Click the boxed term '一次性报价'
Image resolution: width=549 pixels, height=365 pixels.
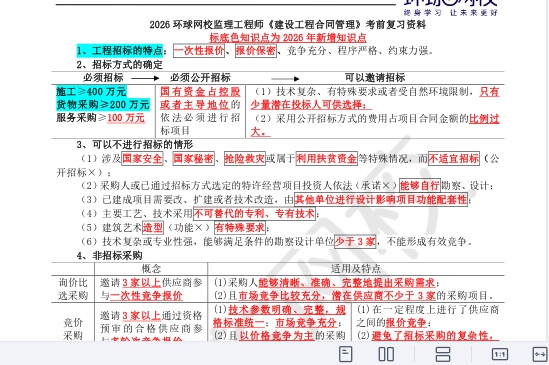199,51
